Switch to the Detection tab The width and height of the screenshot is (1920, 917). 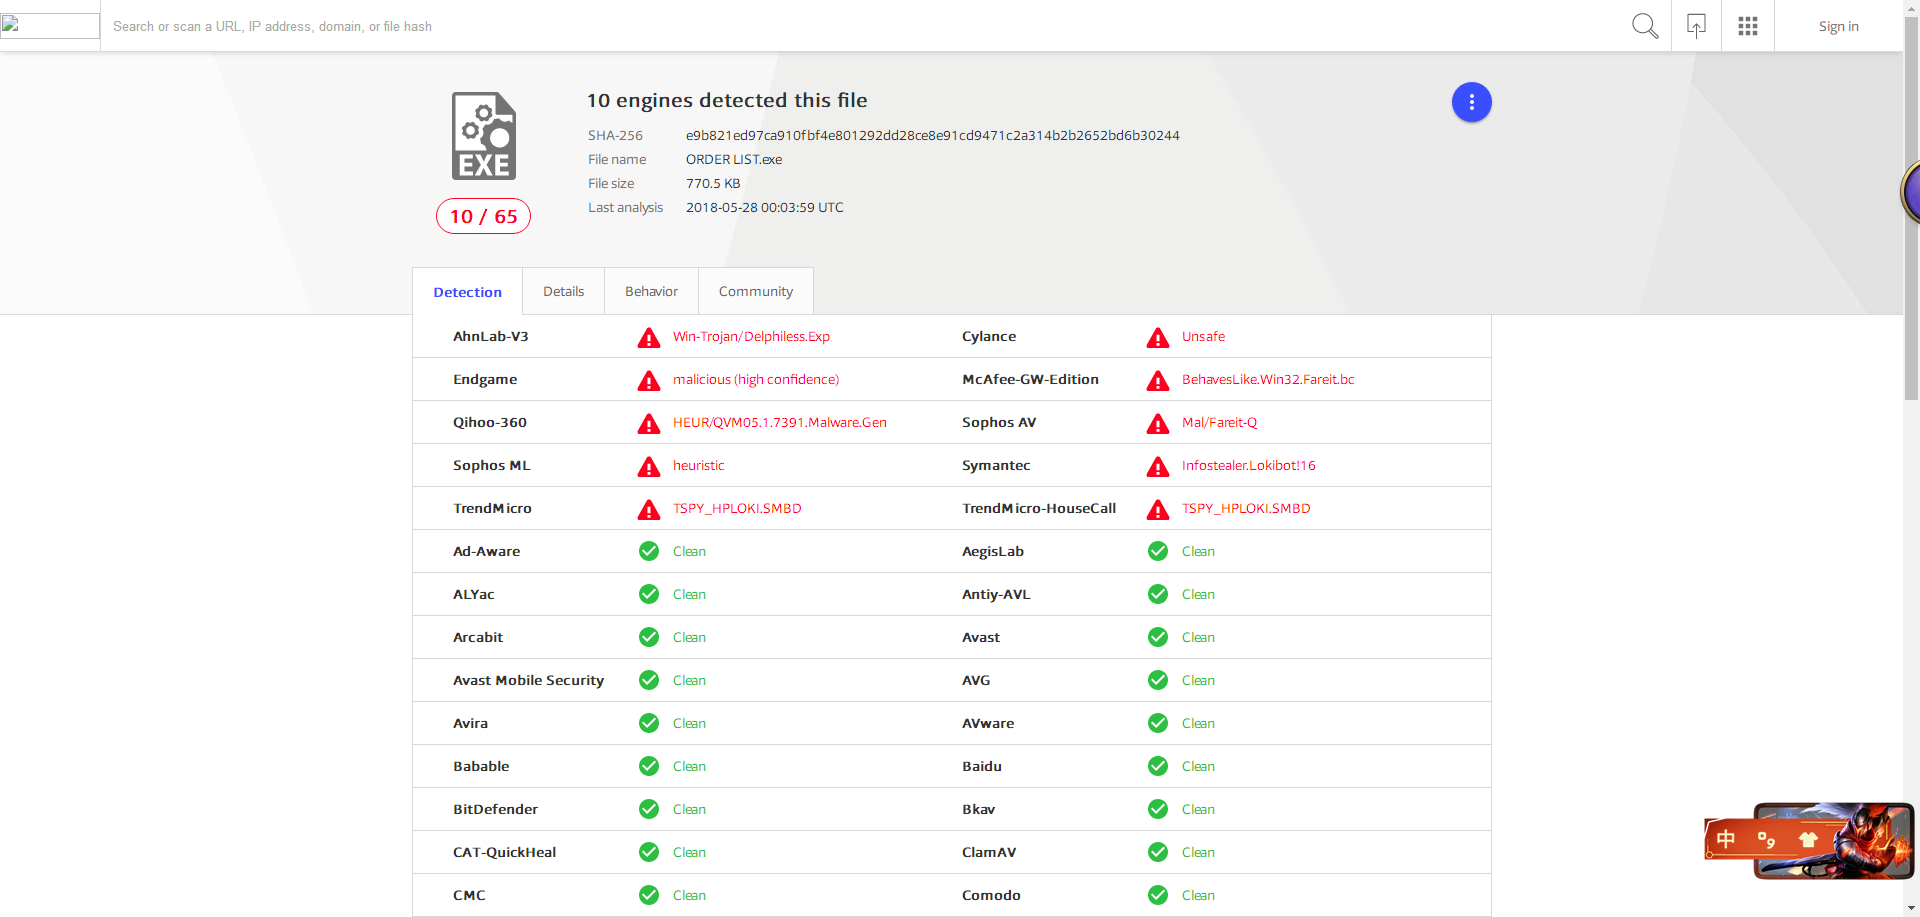tap(467, 292)
